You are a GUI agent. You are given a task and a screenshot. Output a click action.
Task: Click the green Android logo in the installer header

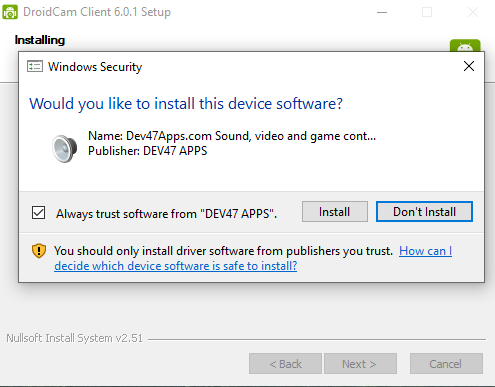(x=465, y=46)
